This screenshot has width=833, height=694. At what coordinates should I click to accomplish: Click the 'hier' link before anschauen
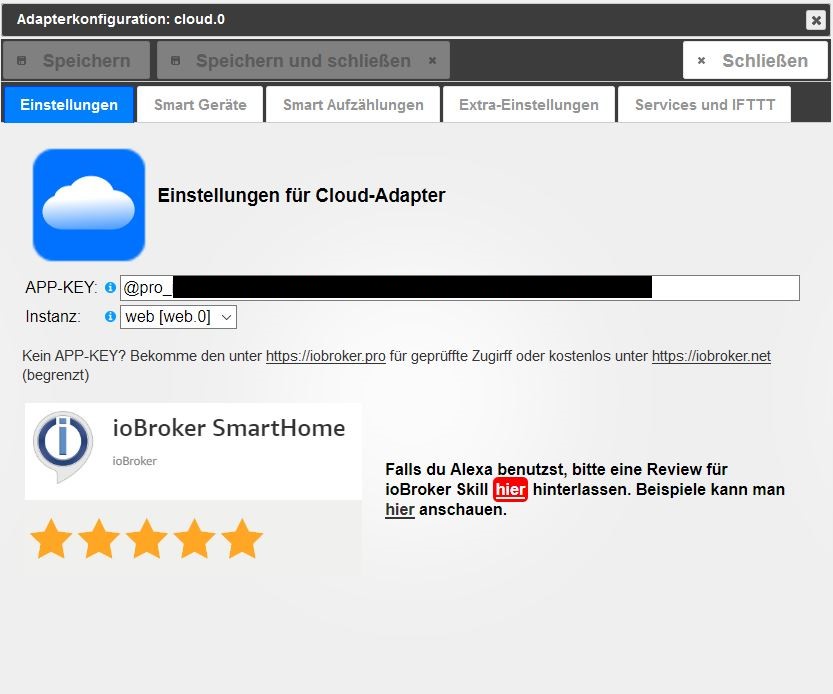click(400, 510)
